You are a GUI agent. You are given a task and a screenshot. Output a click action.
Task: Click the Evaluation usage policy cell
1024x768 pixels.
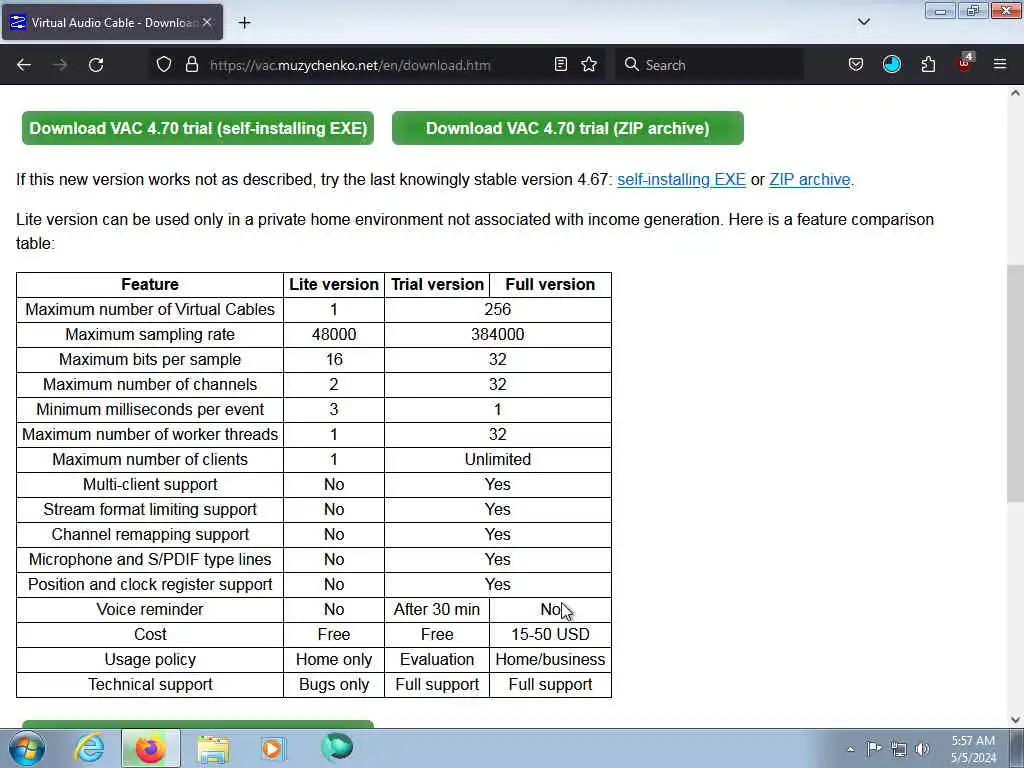click(437, 660)
